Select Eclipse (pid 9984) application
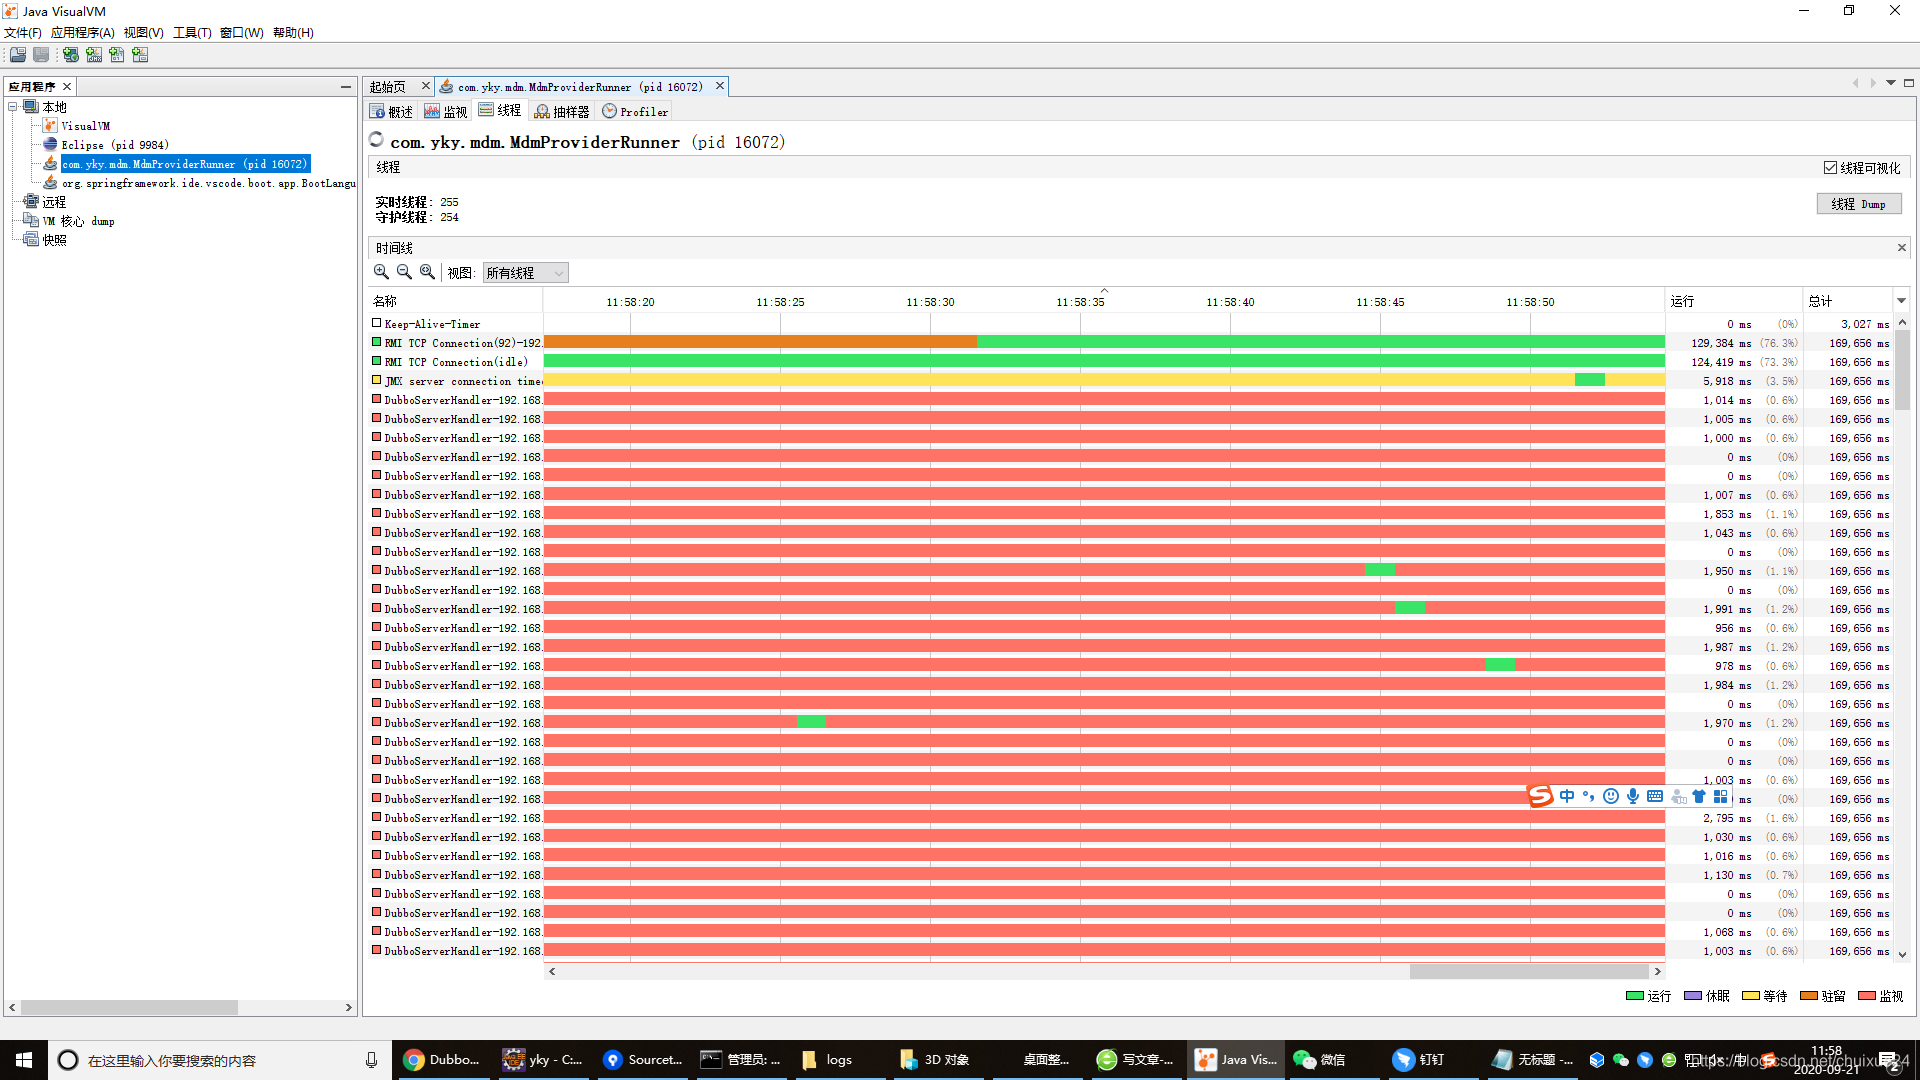The height and width of the screenshot is (1080, 1920). click(x=114, y=145)
